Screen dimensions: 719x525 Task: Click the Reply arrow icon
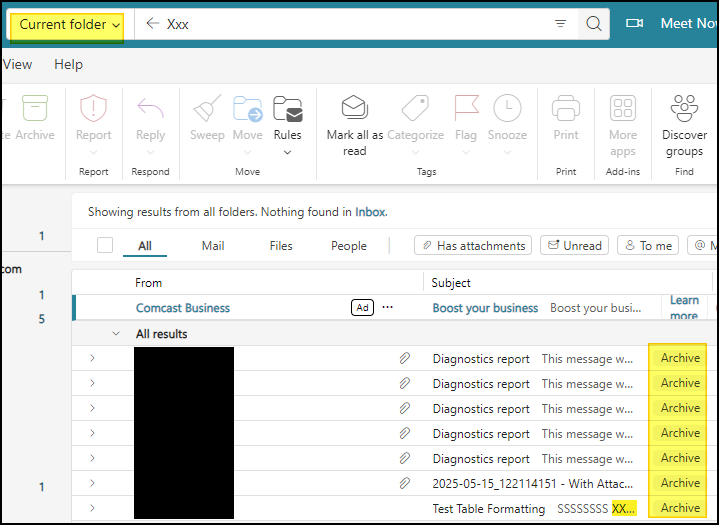(x=150, y=108)
